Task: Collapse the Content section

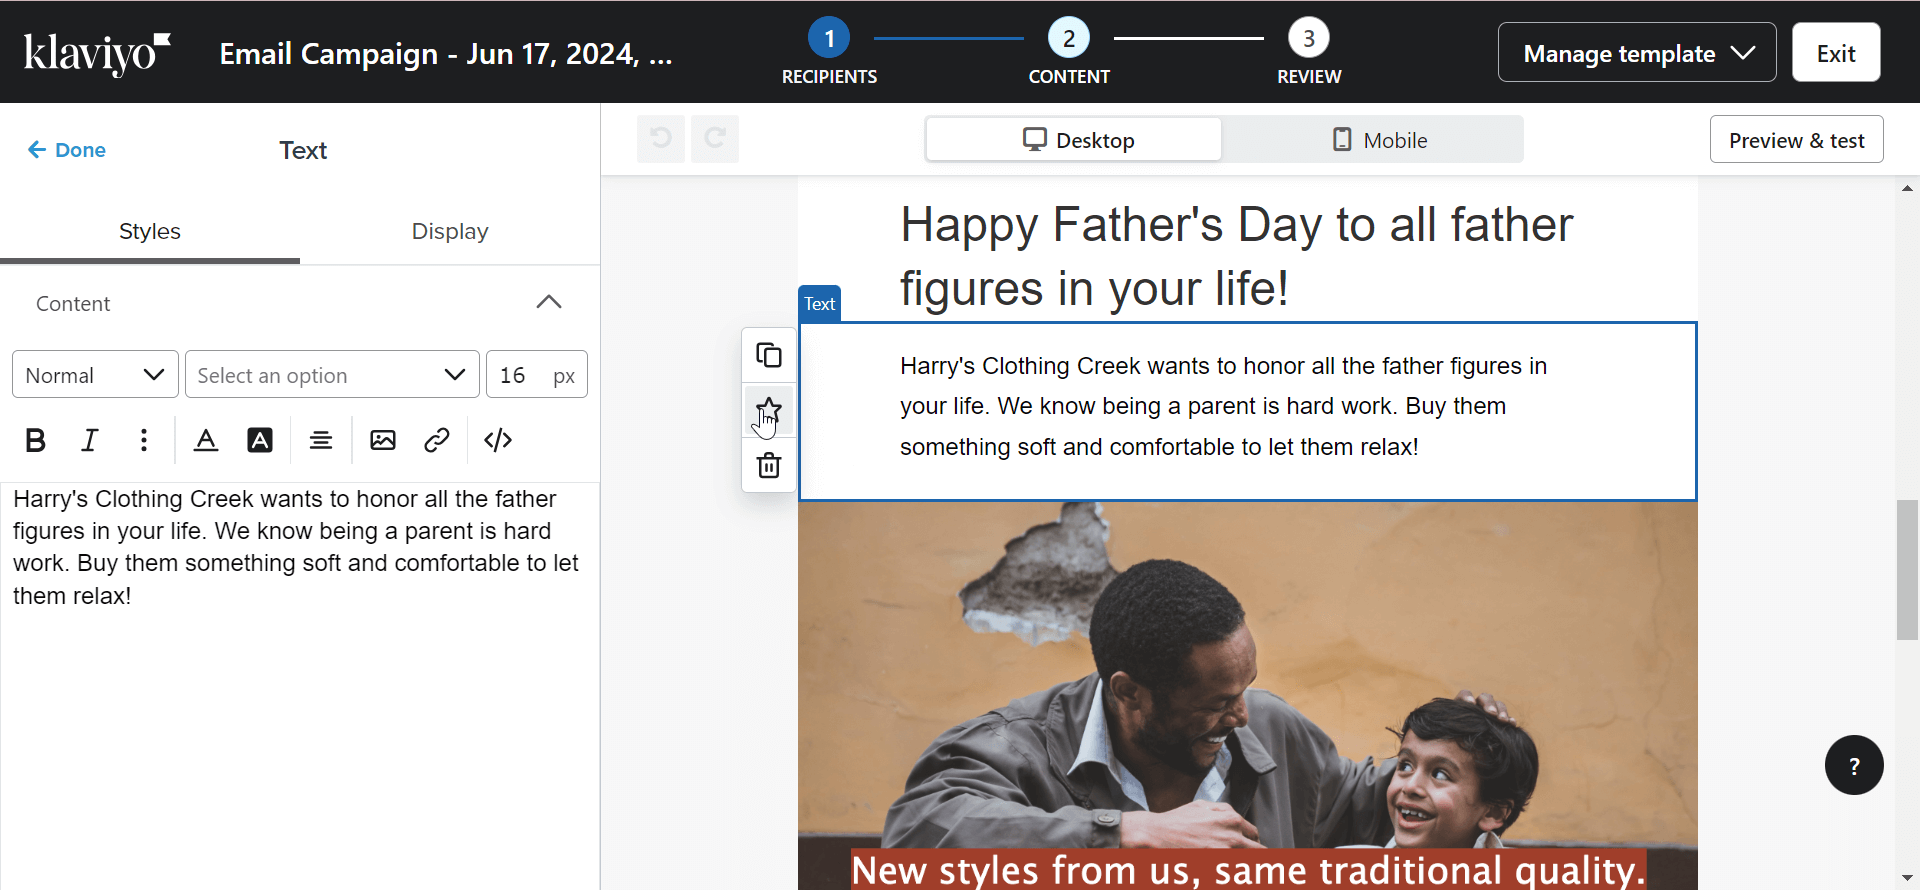Action: point(549,303)
